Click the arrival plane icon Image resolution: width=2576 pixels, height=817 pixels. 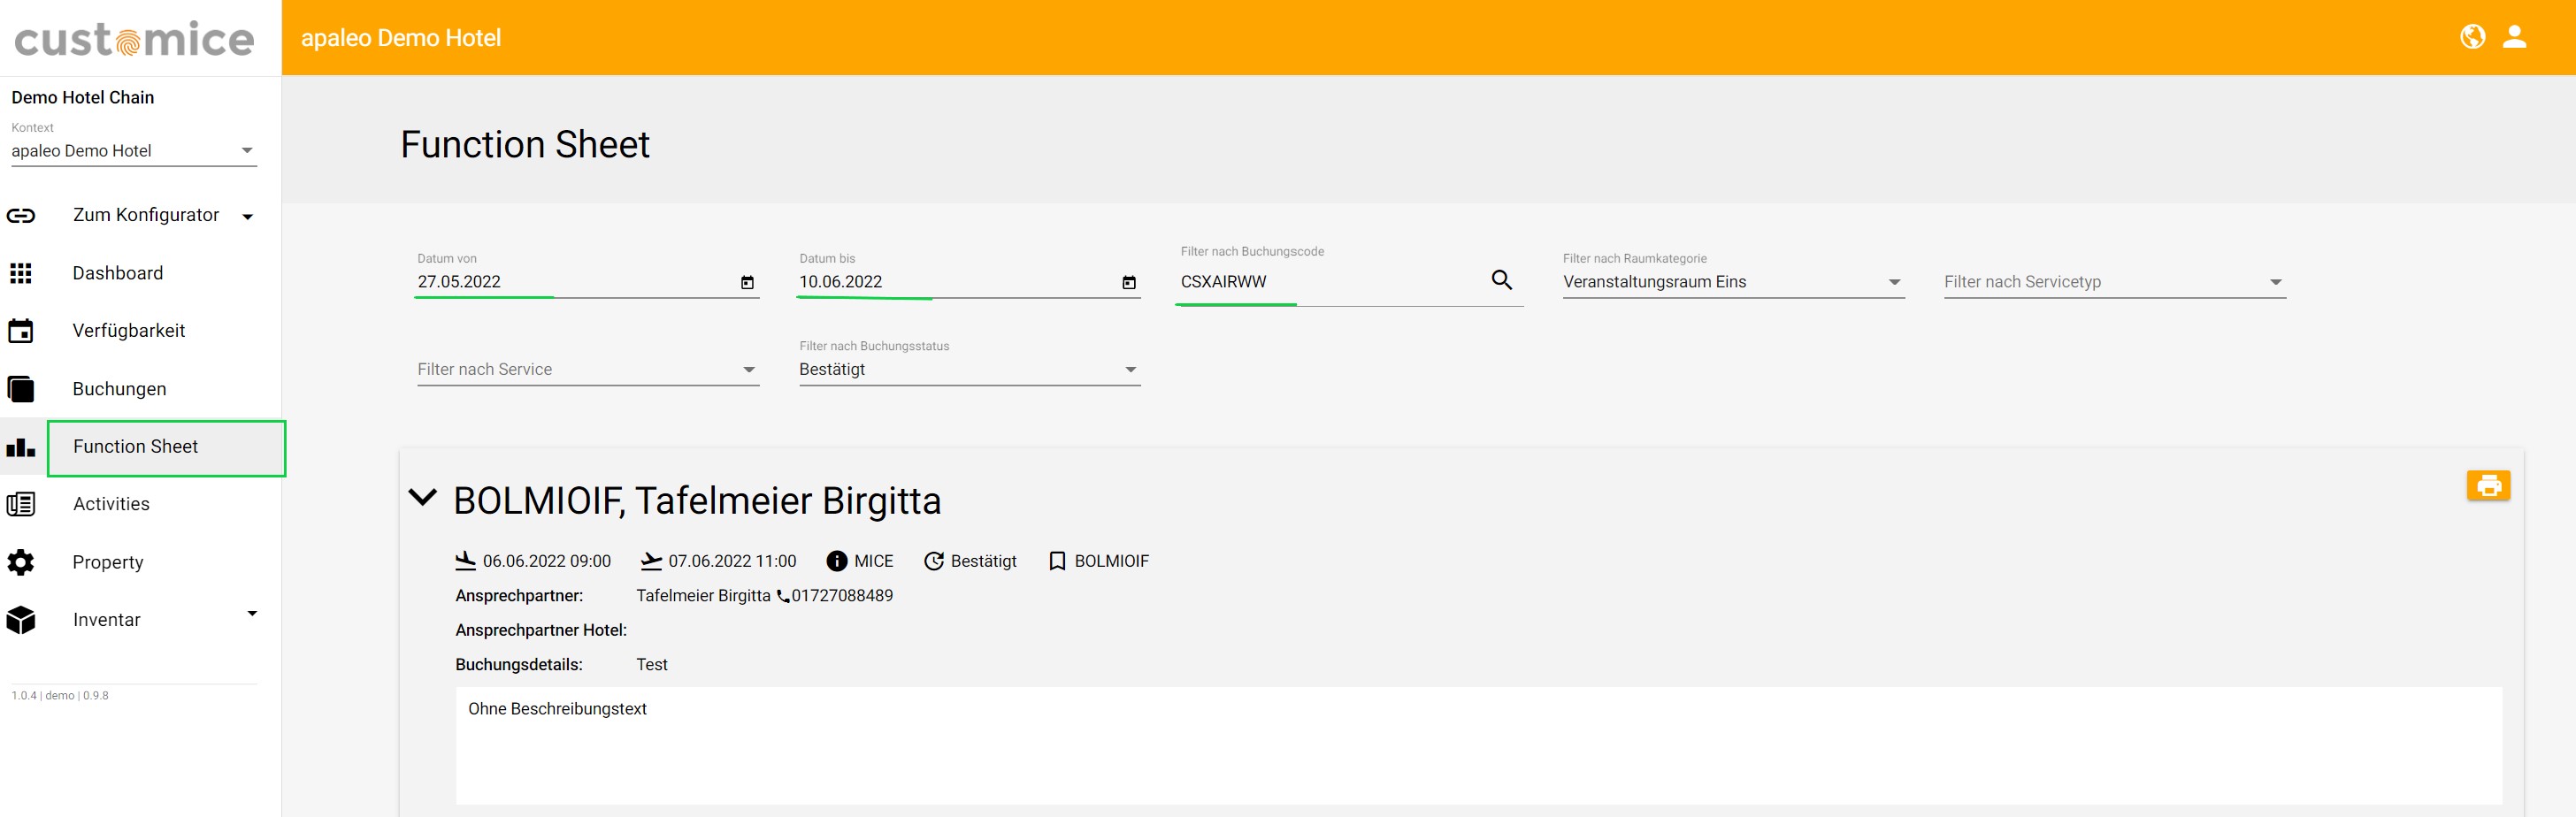pos(466,561)
